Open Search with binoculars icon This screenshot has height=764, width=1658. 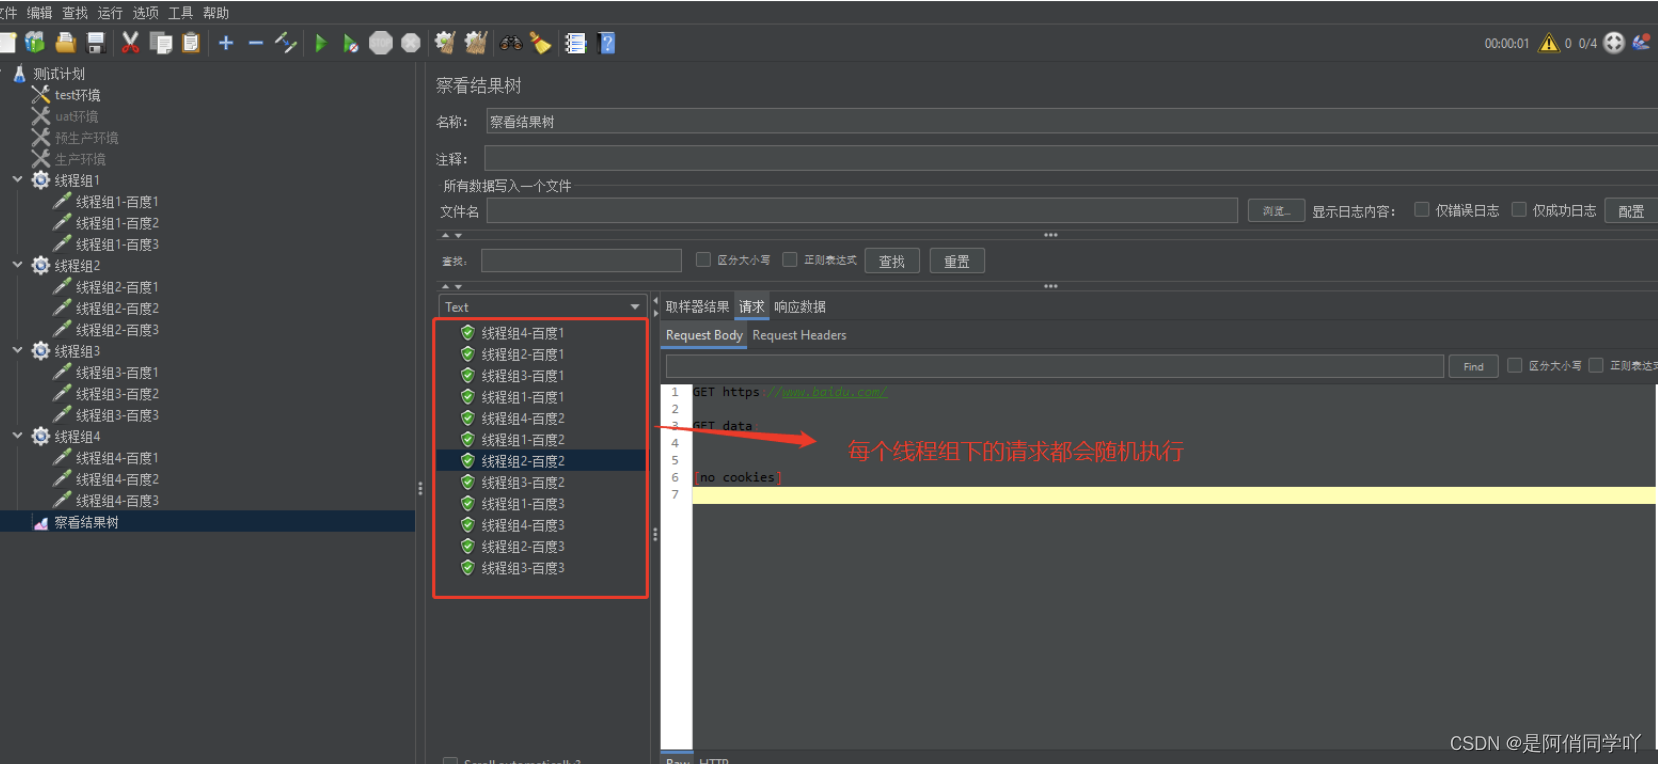tap(511, 42)
